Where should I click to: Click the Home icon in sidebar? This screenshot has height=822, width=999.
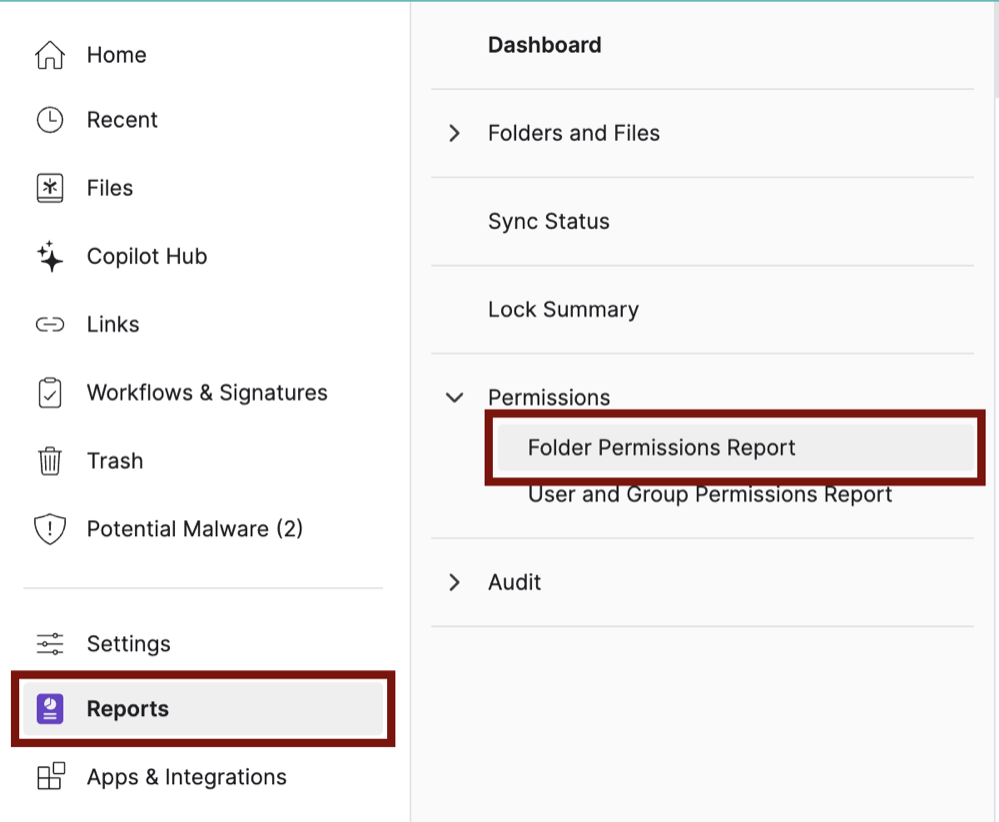click(x=48, y=55)
